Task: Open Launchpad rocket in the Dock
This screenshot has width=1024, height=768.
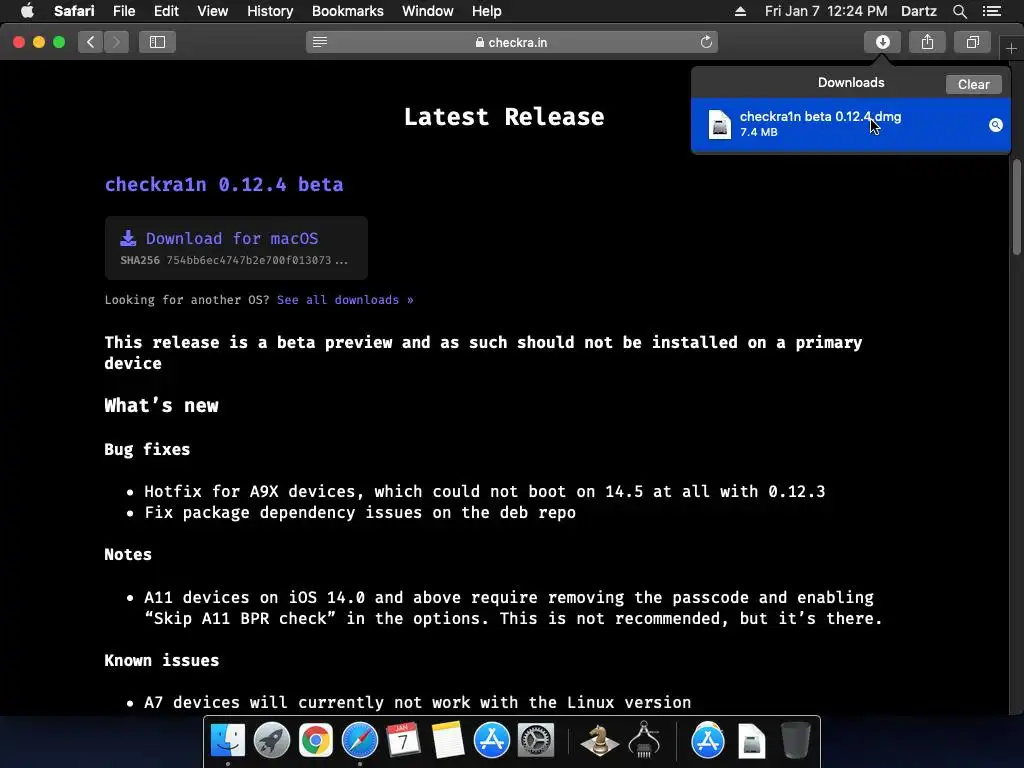Action: [x=272, y=740]
